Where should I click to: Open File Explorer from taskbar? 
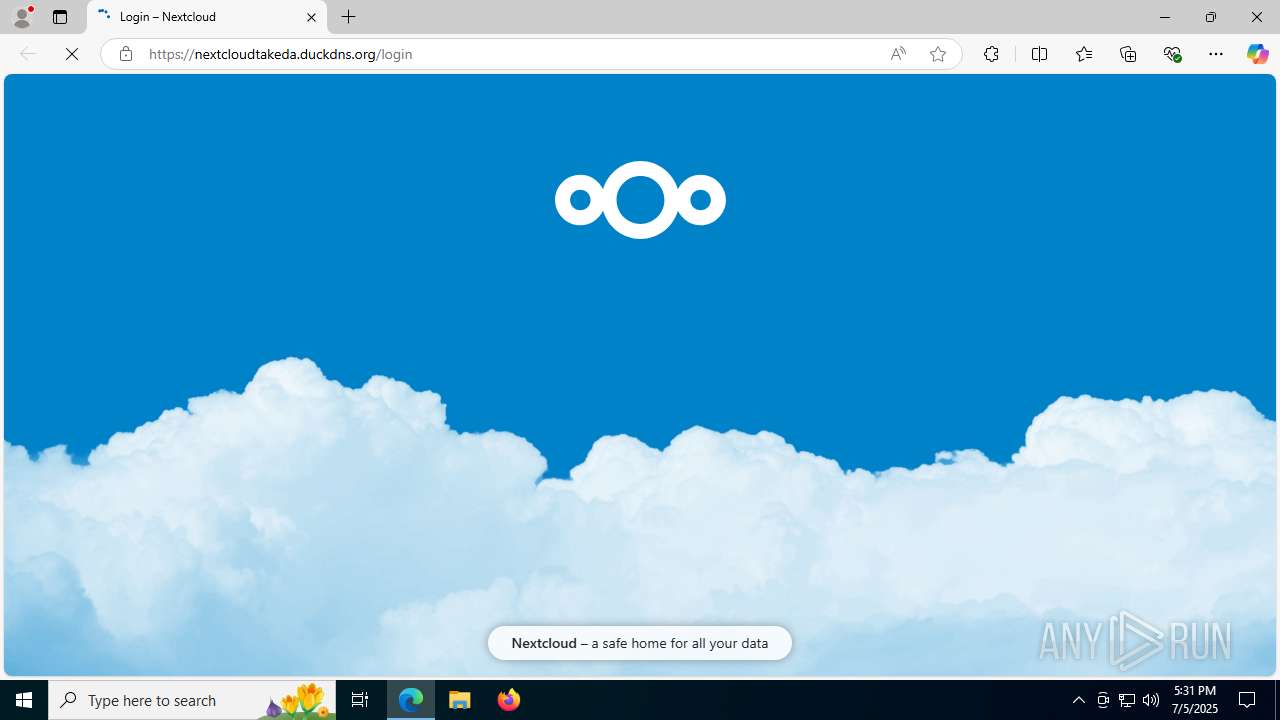(x=460, y=700)
